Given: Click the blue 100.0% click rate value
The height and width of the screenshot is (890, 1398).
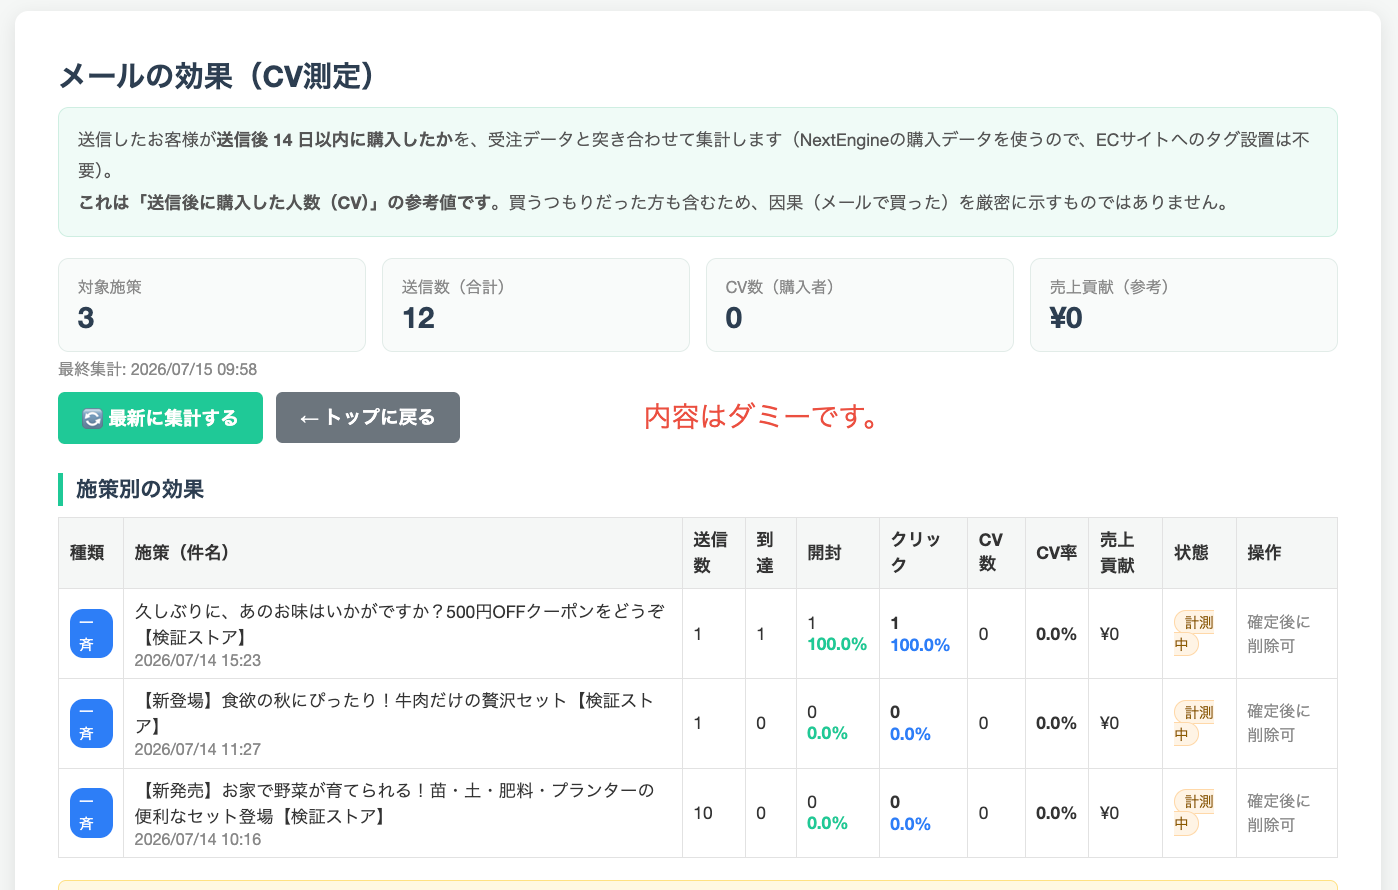Looking at the screenshot, I should coord(920,645).
